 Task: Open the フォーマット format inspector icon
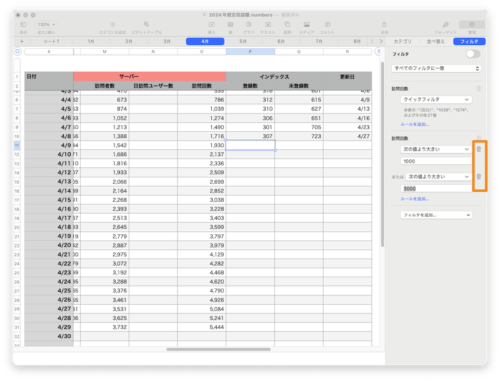pyautogui.click(x=445, y=25)
